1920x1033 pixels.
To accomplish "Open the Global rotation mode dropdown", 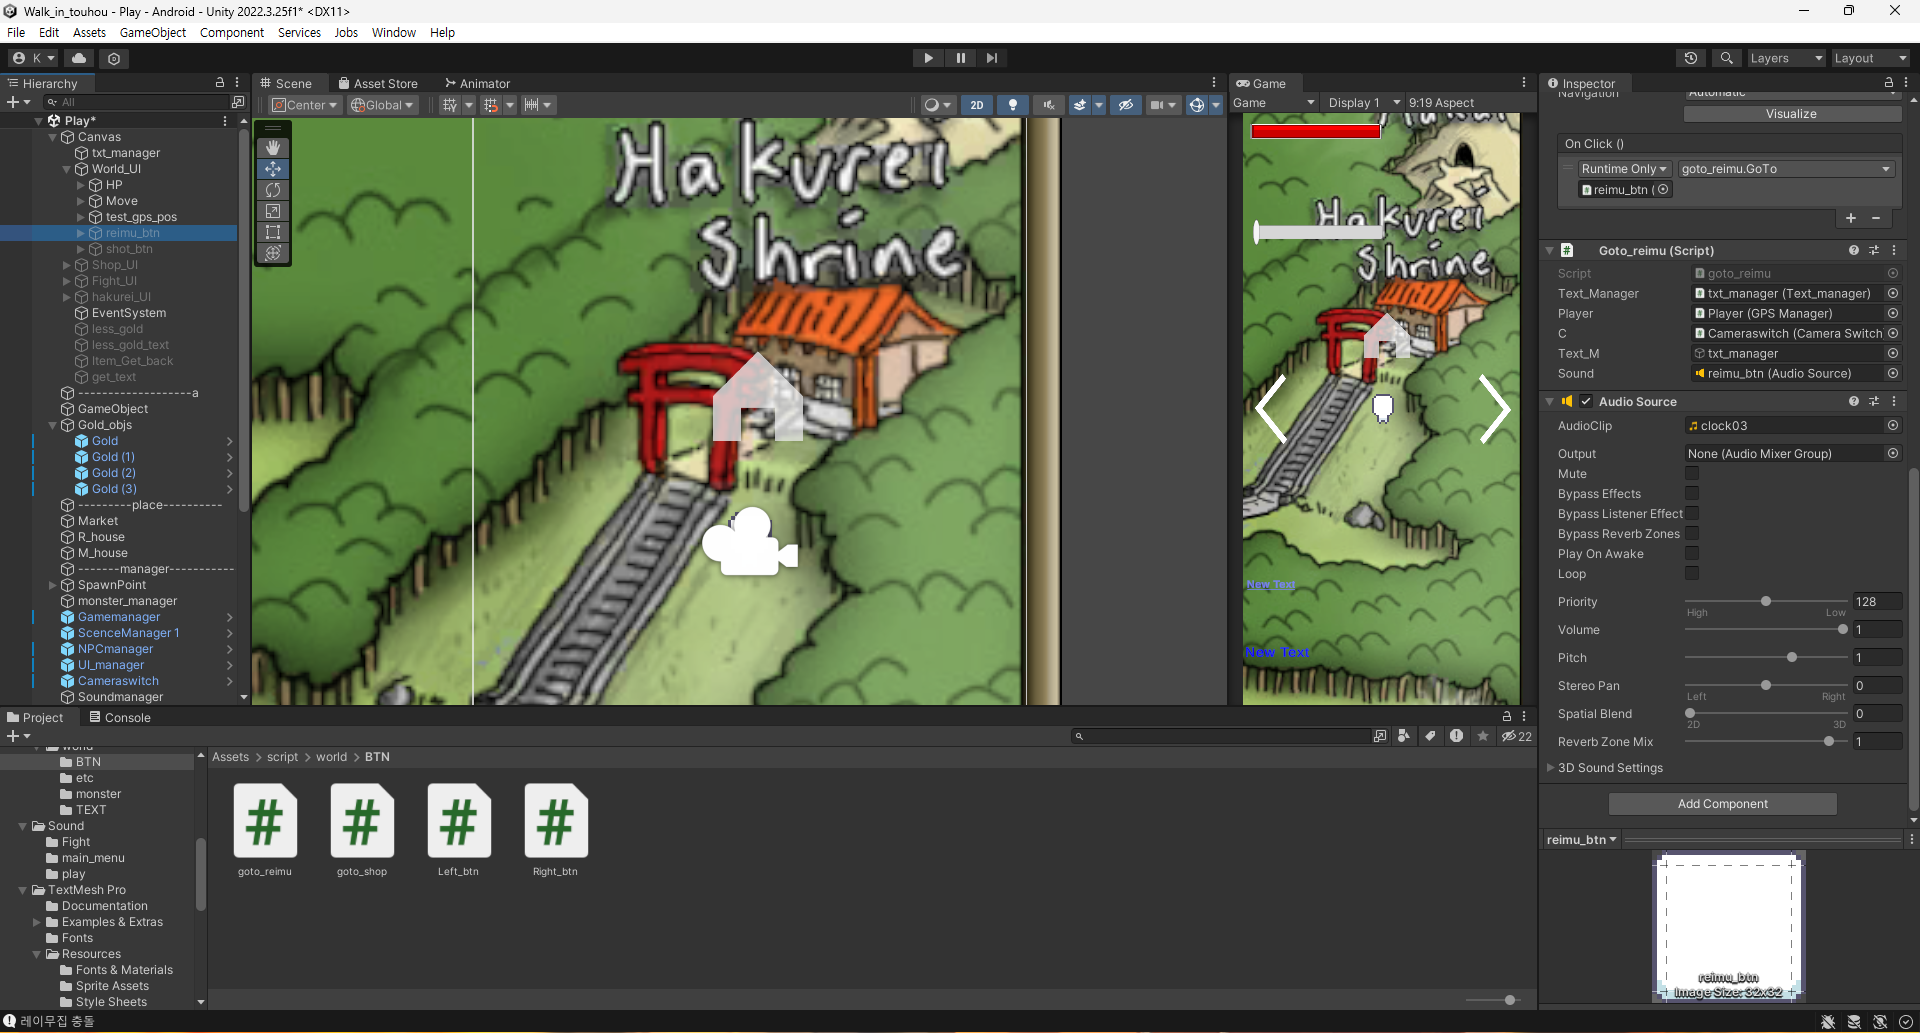I will [382, 105].
